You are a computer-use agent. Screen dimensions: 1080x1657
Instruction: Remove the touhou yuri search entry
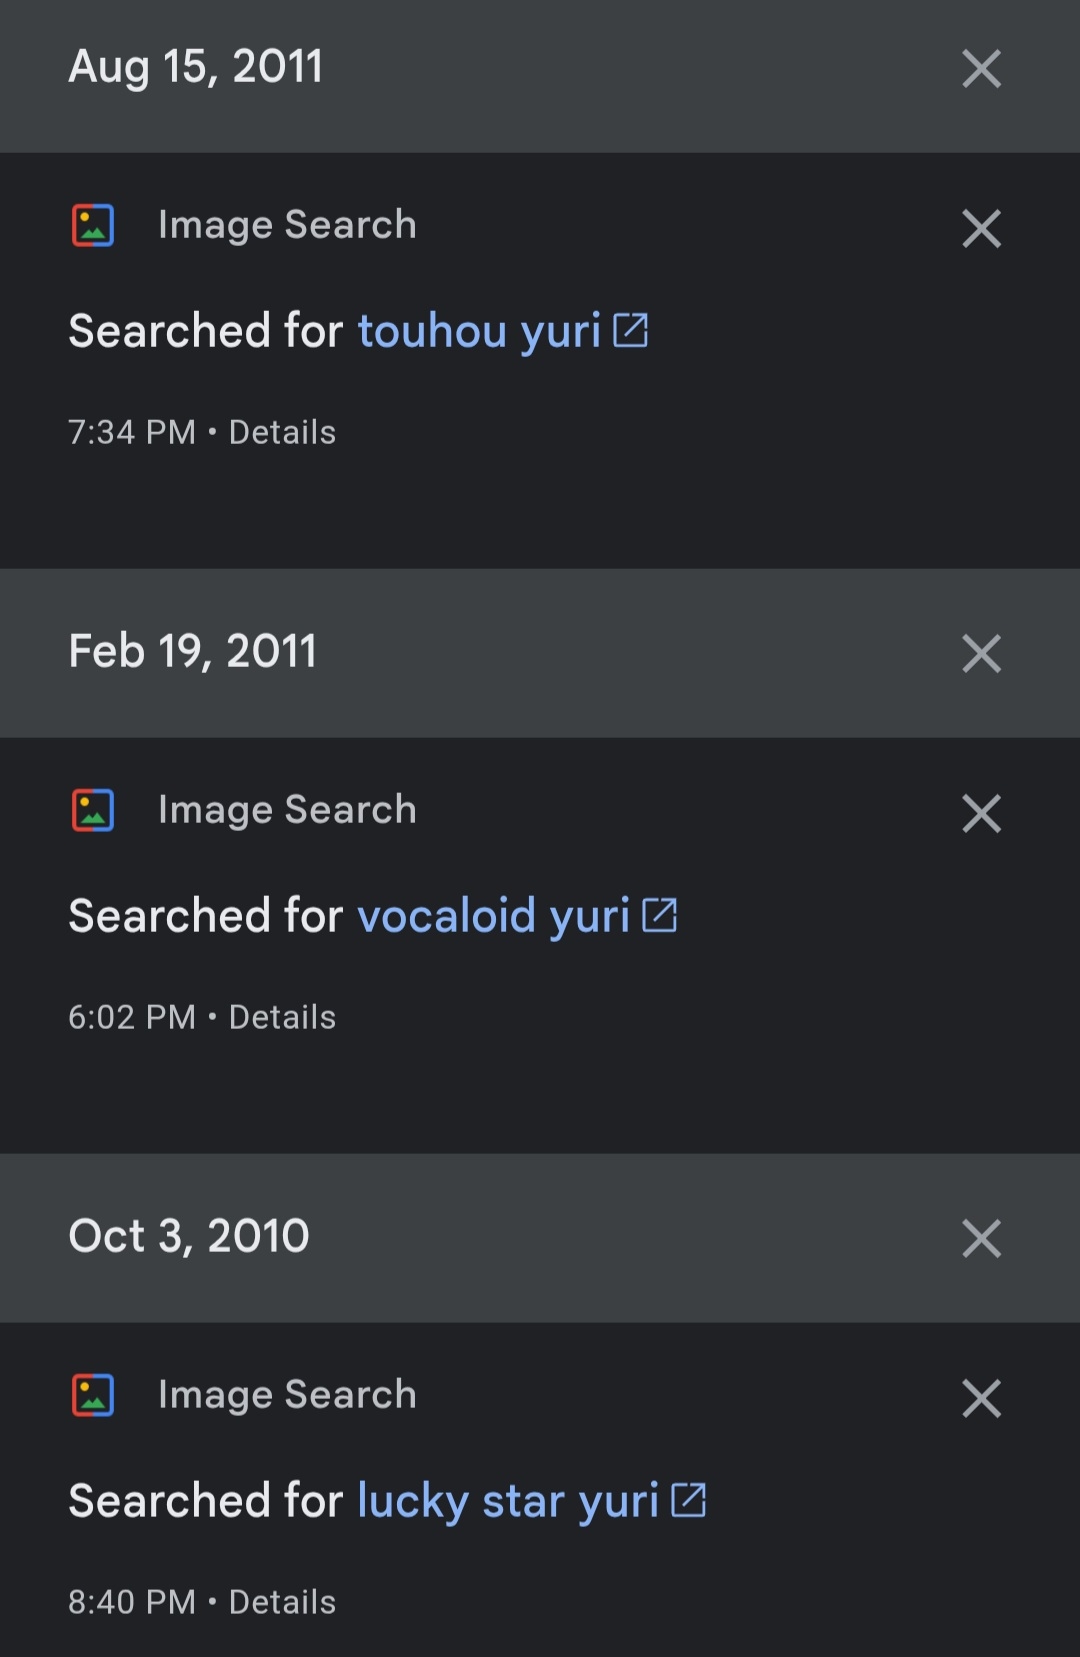click(981, 229)
